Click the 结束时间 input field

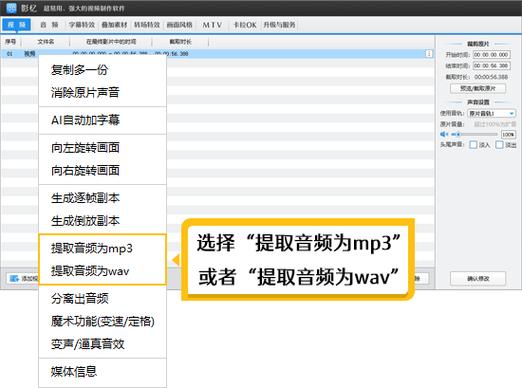(491, 66)
